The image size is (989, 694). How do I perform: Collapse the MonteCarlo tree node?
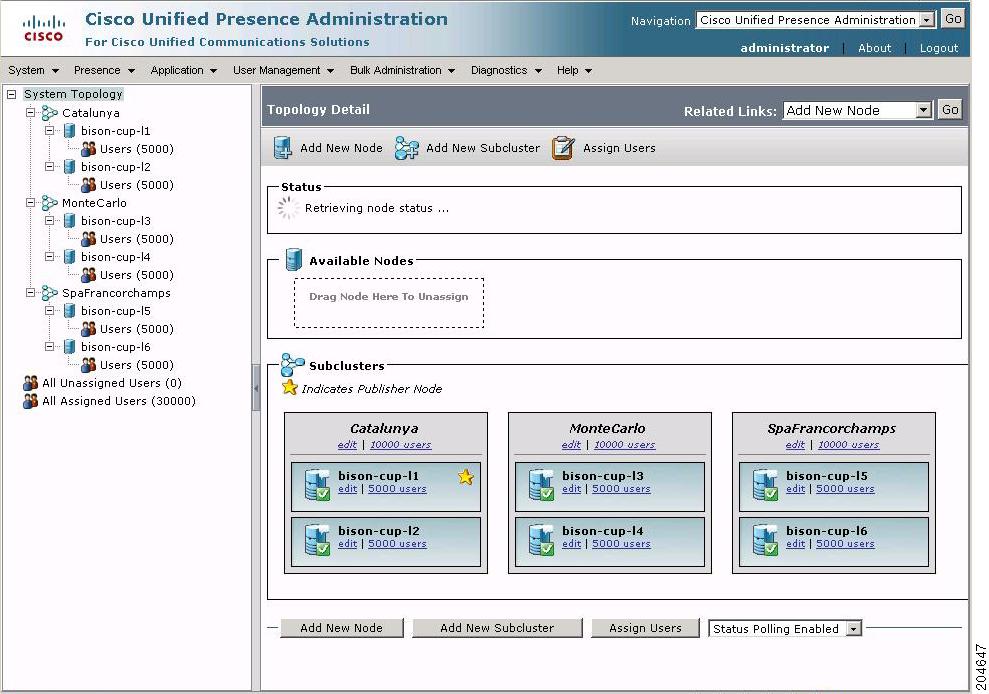tap(30, 203)
